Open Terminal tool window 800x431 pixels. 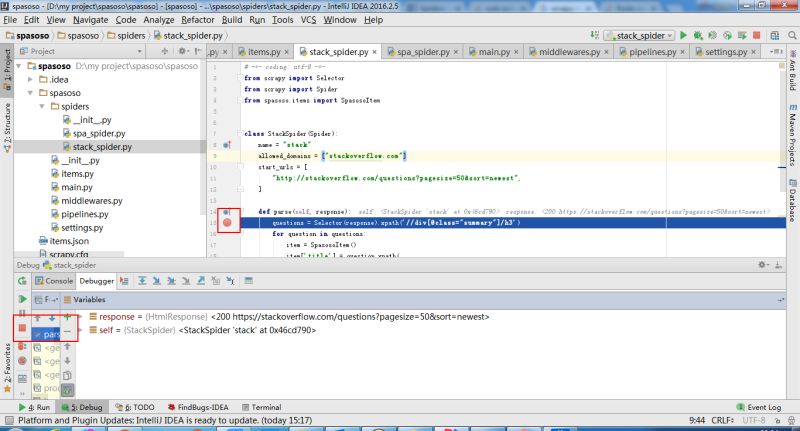(262, 407)
